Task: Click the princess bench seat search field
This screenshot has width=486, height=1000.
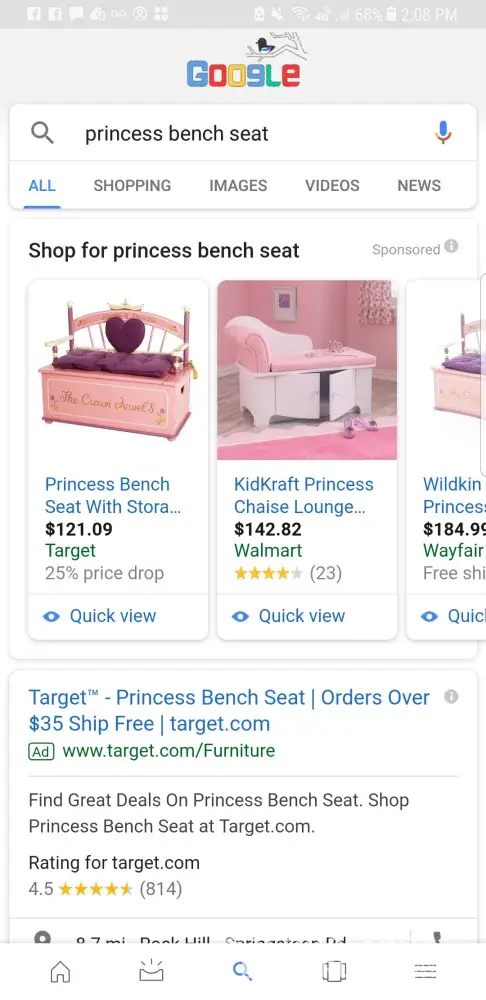Action: pos(242,133)
